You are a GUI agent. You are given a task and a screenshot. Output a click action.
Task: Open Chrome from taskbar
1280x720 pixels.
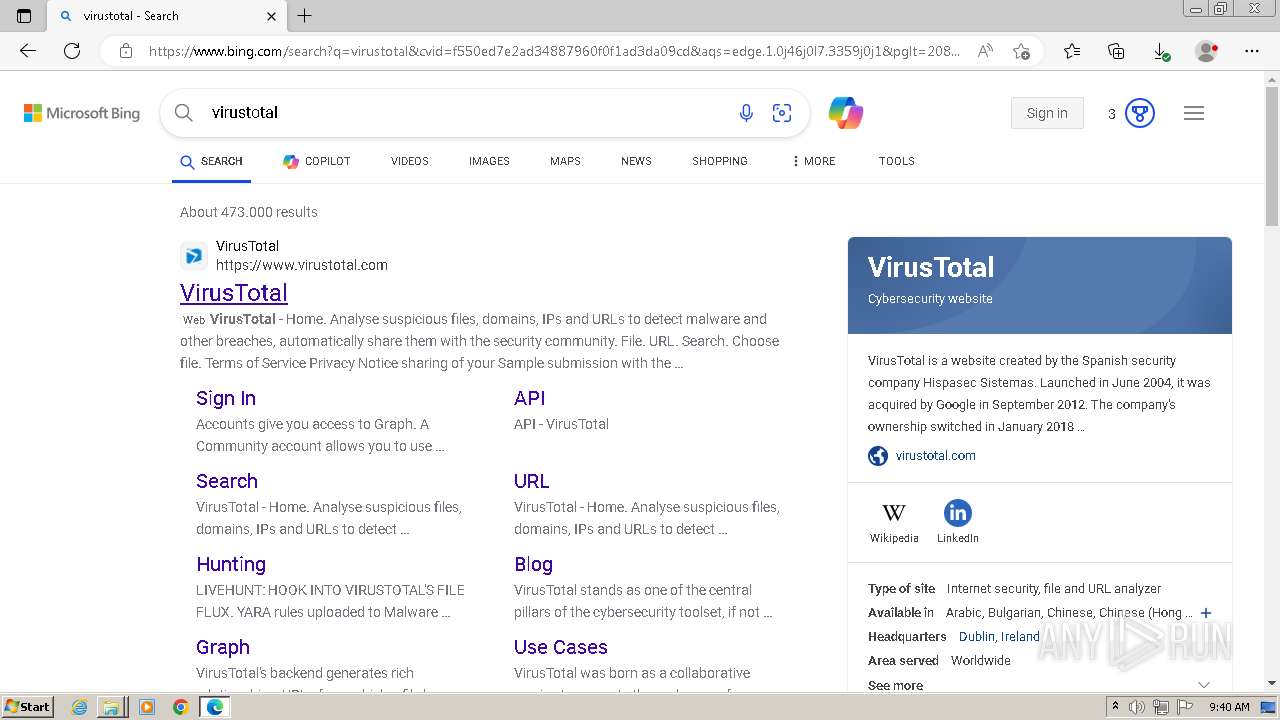[x=181, y=707]
